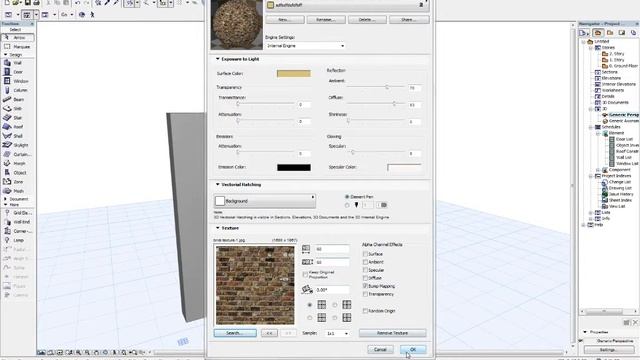Screen dimensions: 640x360
Task: Select the Lamp tool
Action: click(18, 240)
